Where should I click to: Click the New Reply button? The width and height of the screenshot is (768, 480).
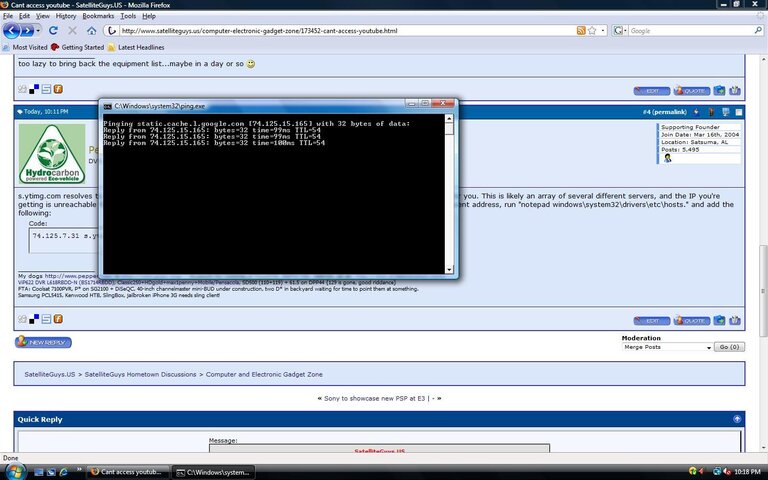(x=43, y=342)
